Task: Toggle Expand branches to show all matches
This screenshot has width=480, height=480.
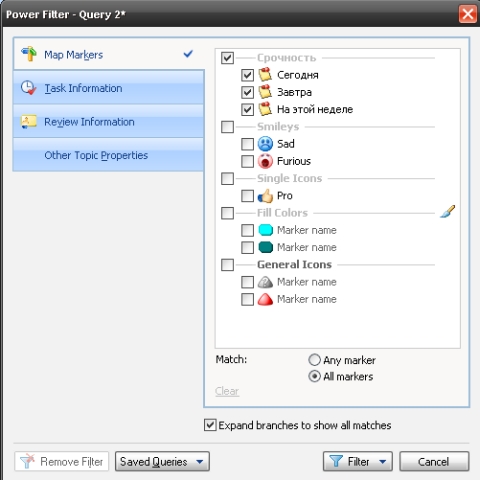Action: point(210,425)
